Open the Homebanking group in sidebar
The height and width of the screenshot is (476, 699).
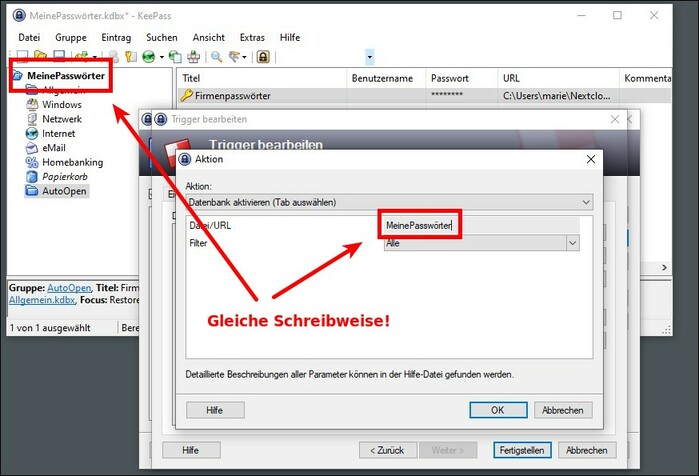pos(72,162)
